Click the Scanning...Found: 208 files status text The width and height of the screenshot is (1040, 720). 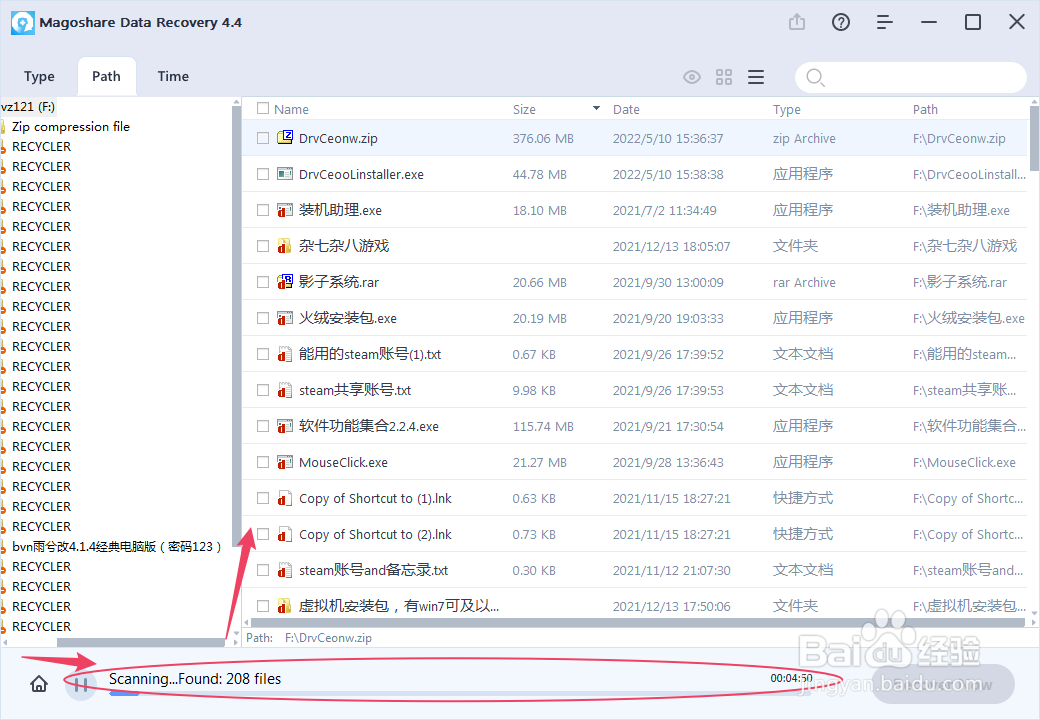(195, 678)
